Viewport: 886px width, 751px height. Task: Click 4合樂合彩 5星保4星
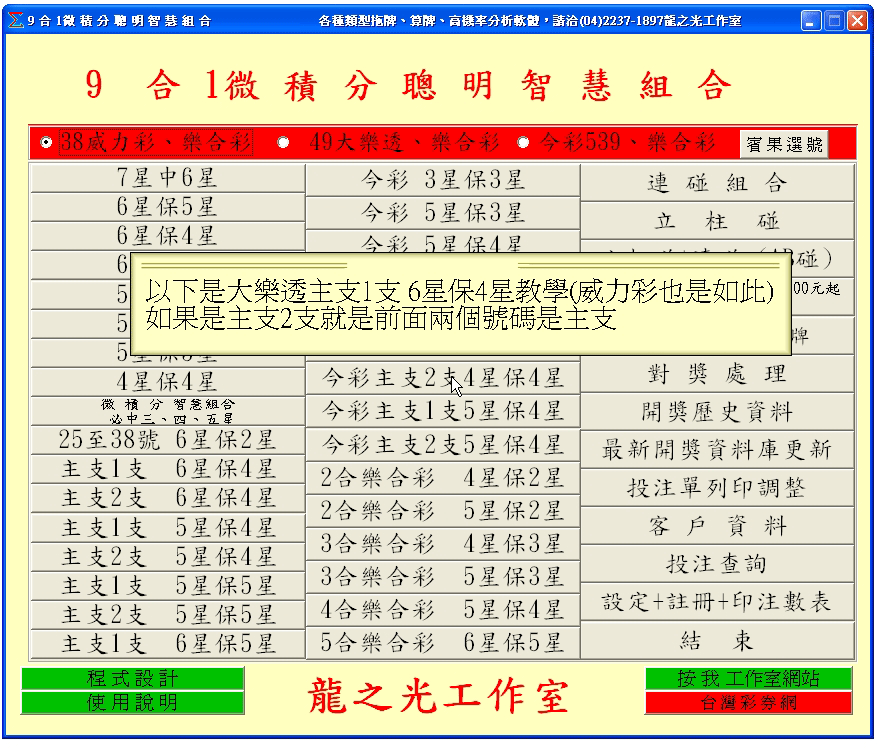coord(443,610)
